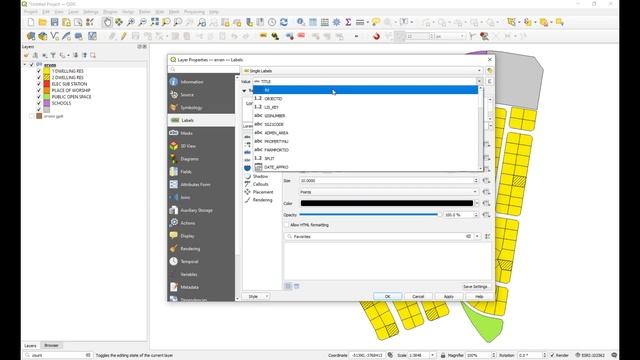
Task: Open the Layer menu
Action: coord(73,12)
